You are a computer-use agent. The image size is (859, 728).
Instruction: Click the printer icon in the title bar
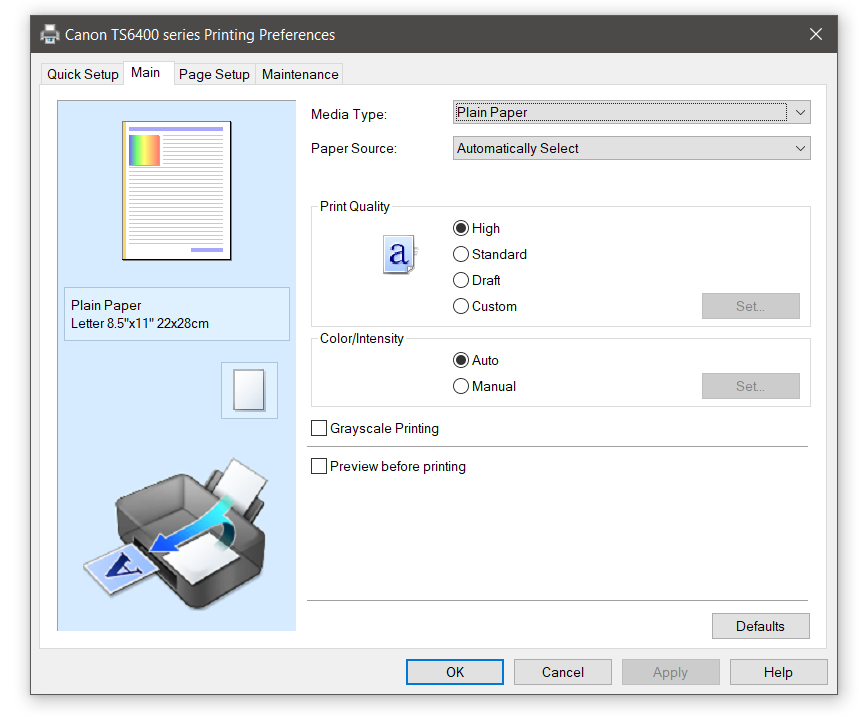point(49,33)
